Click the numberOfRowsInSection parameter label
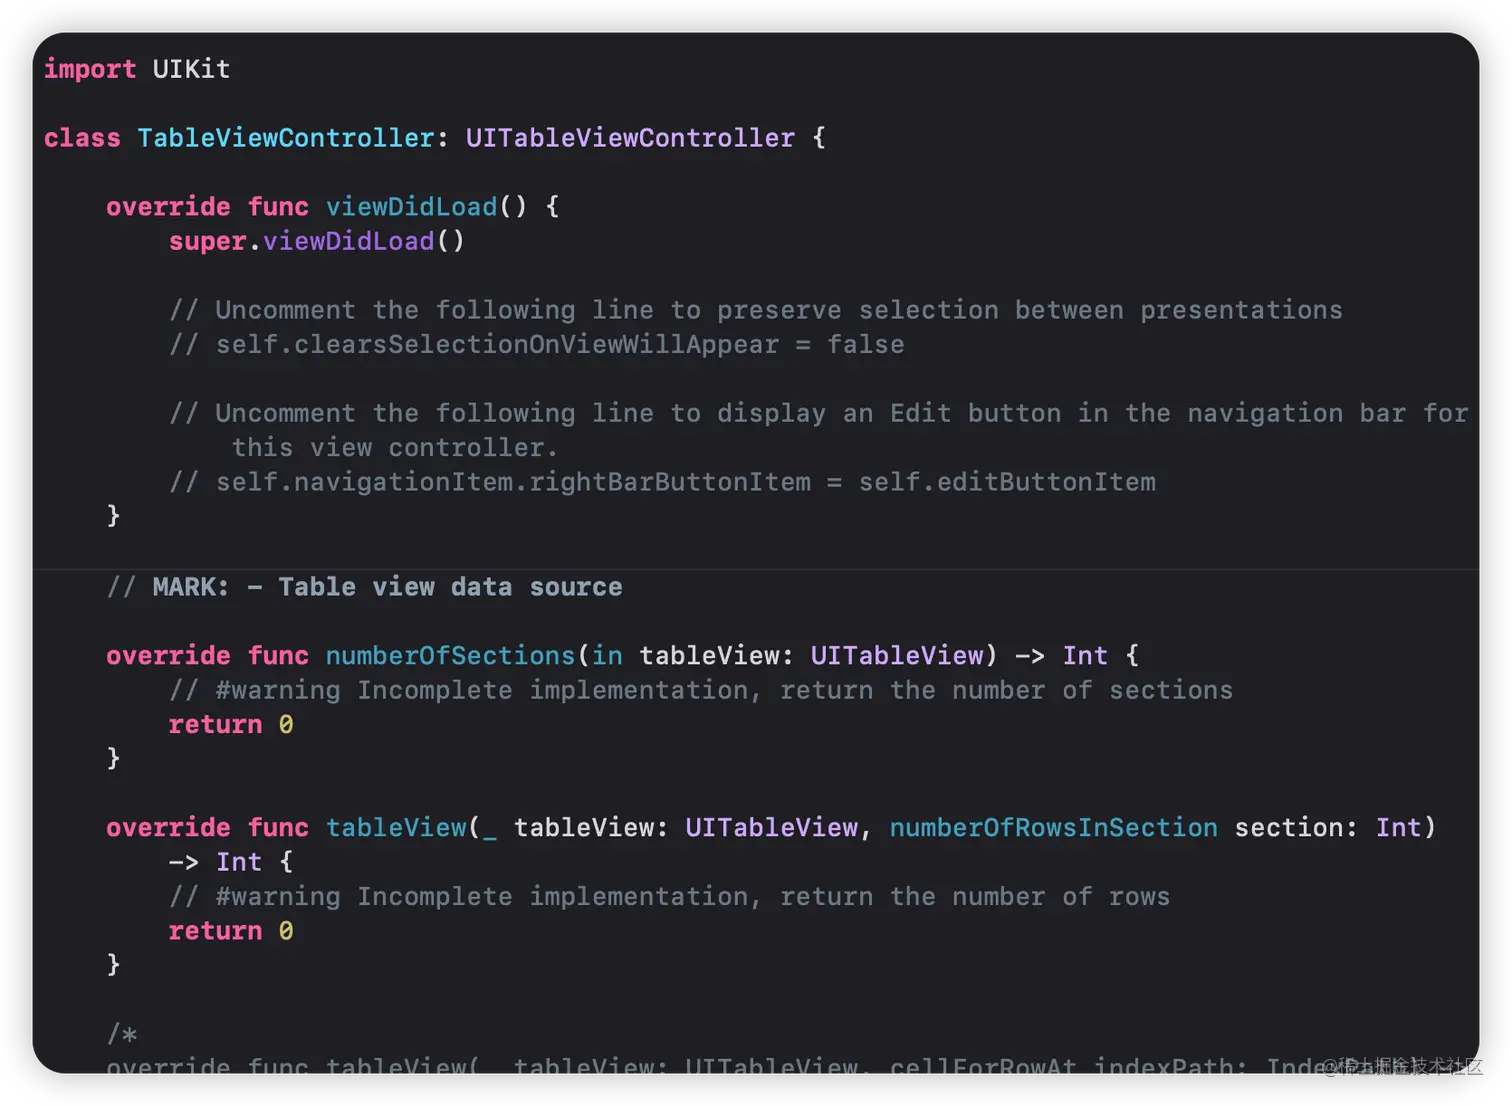 1052,827
